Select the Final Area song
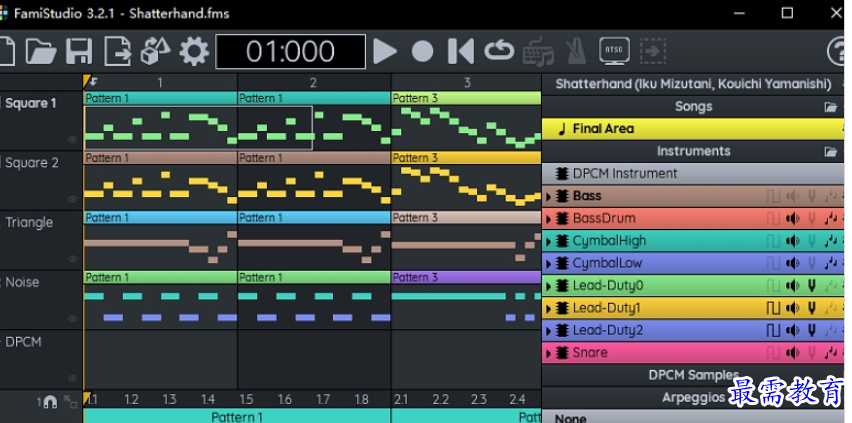This screenshot has height=423, width=852. pos(693,129)
